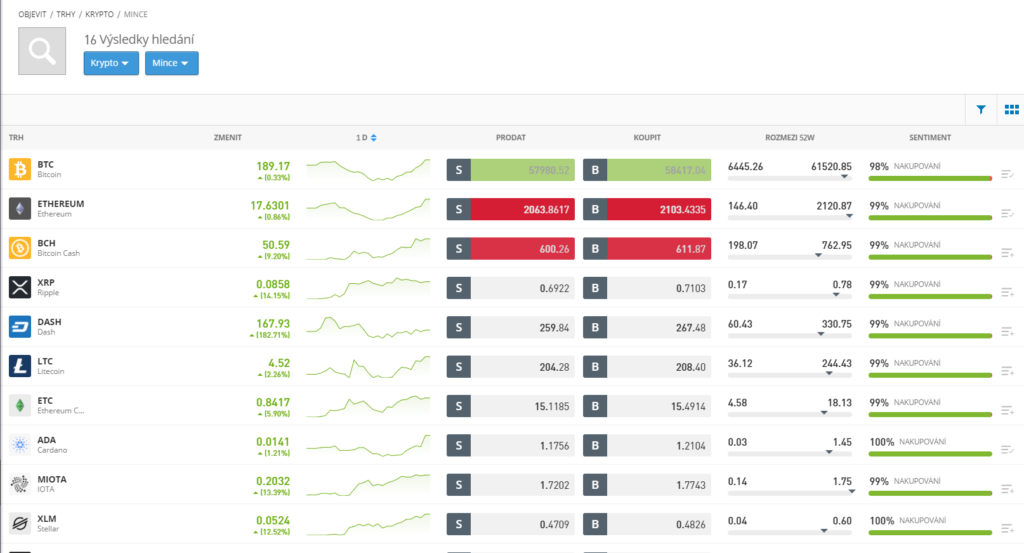
Task: Change the 1D chart period sorter
Action: tap(366, 138)
